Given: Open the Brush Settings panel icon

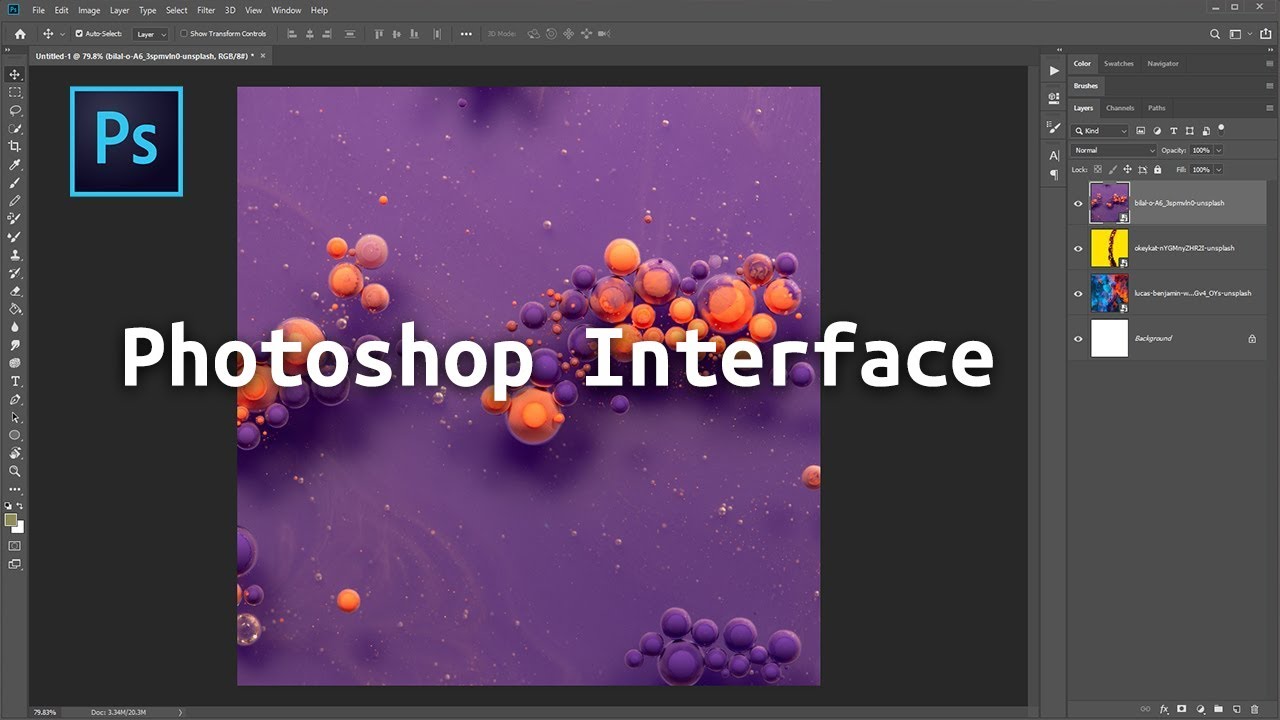Looking at the screenshot, I should click(x=1054, y=127).
